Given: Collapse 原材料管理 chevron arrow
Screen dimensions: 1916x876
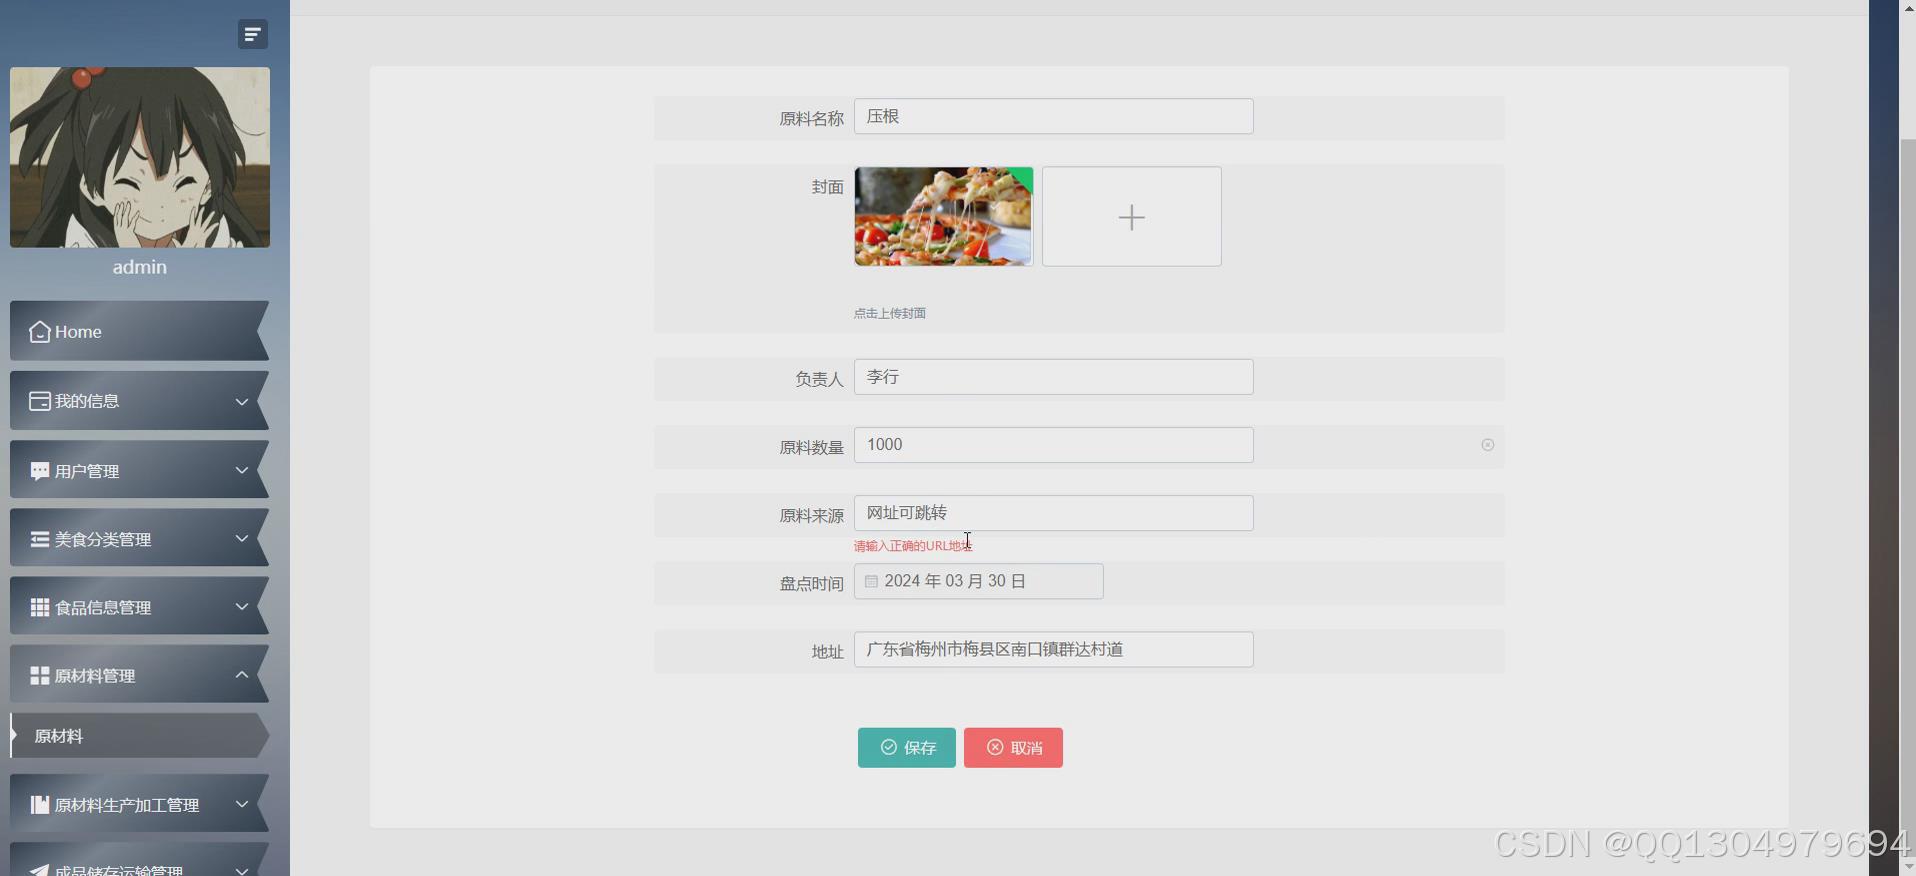Looking at the screenshot, I should coord(241,674).
